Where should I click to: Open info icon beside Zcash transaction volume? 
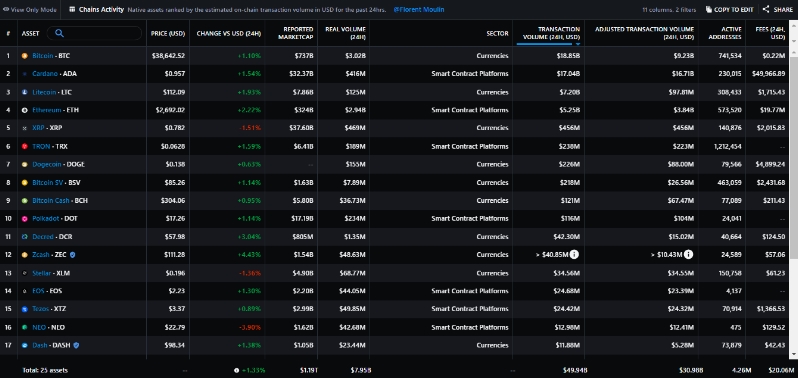coord(574,254)
